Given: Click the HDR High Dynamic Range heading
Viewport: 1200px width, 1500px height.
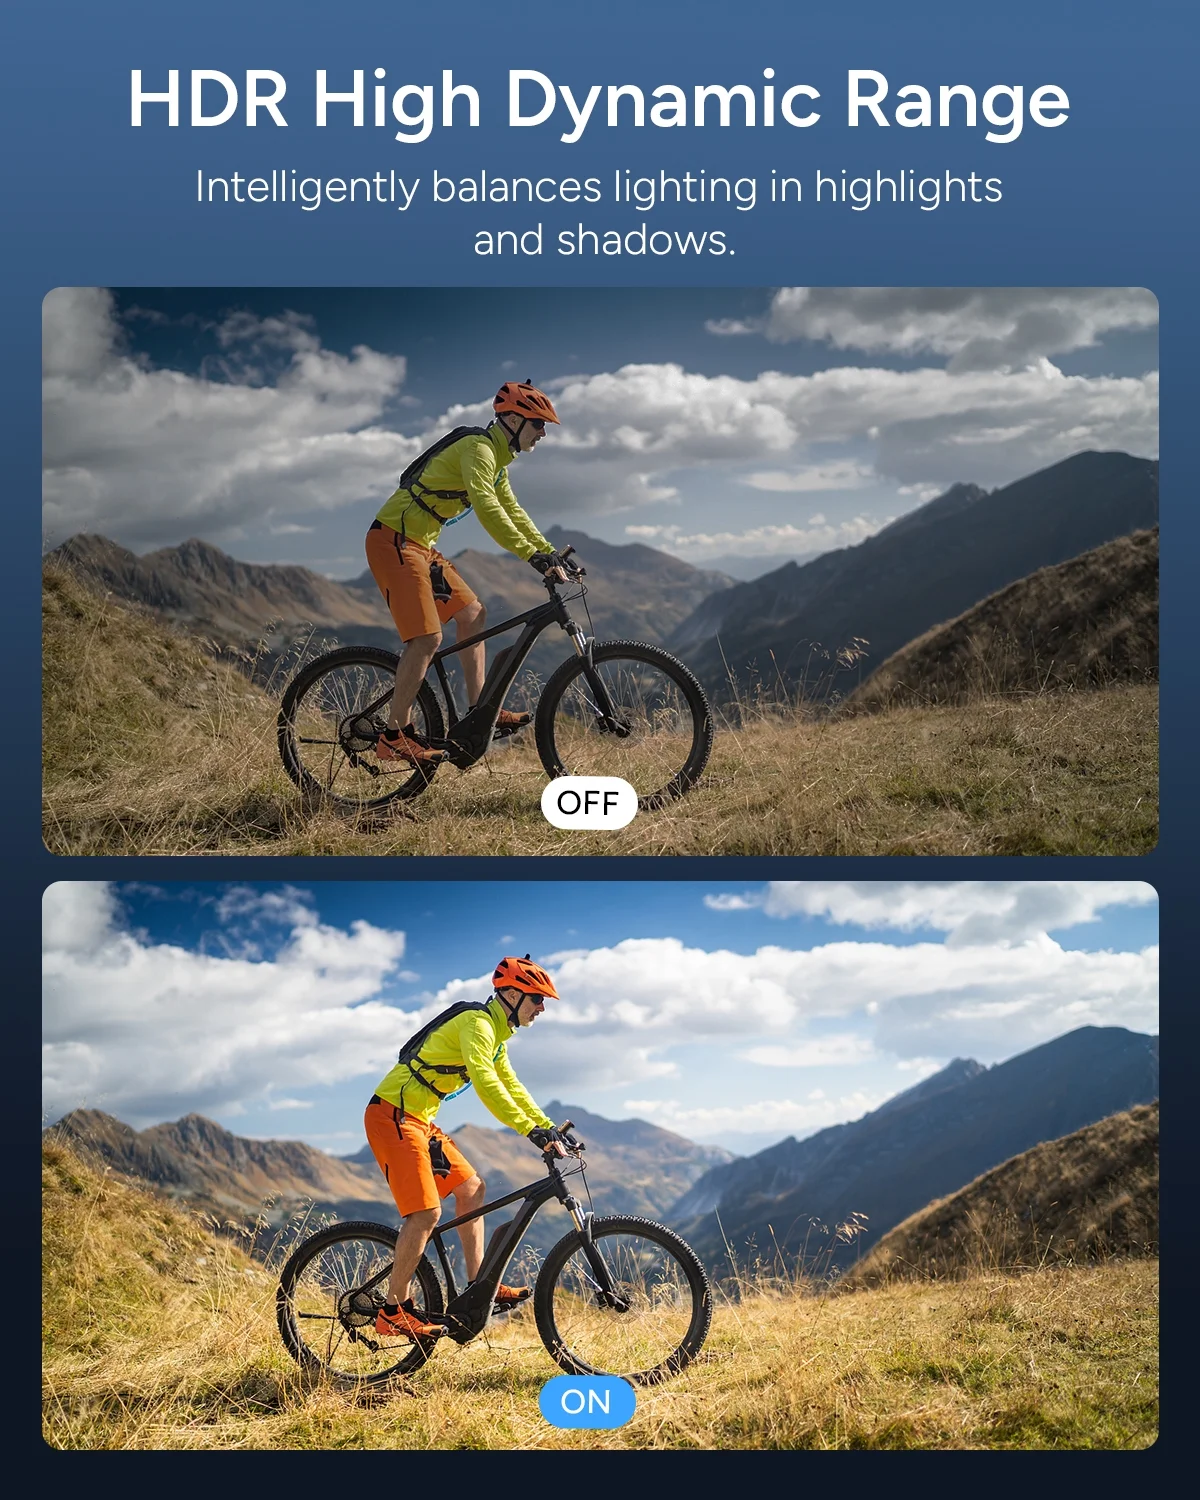Looking at the screenshot, I should point(599,100).
